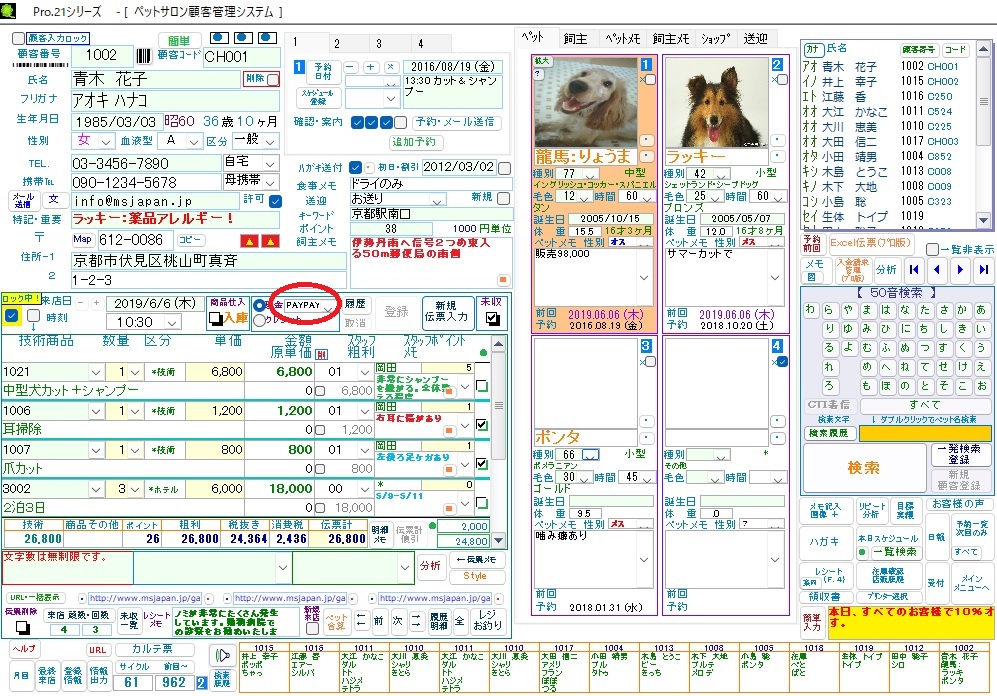Check the 新規 checkbox beside 送迎

tap(504, 198)
